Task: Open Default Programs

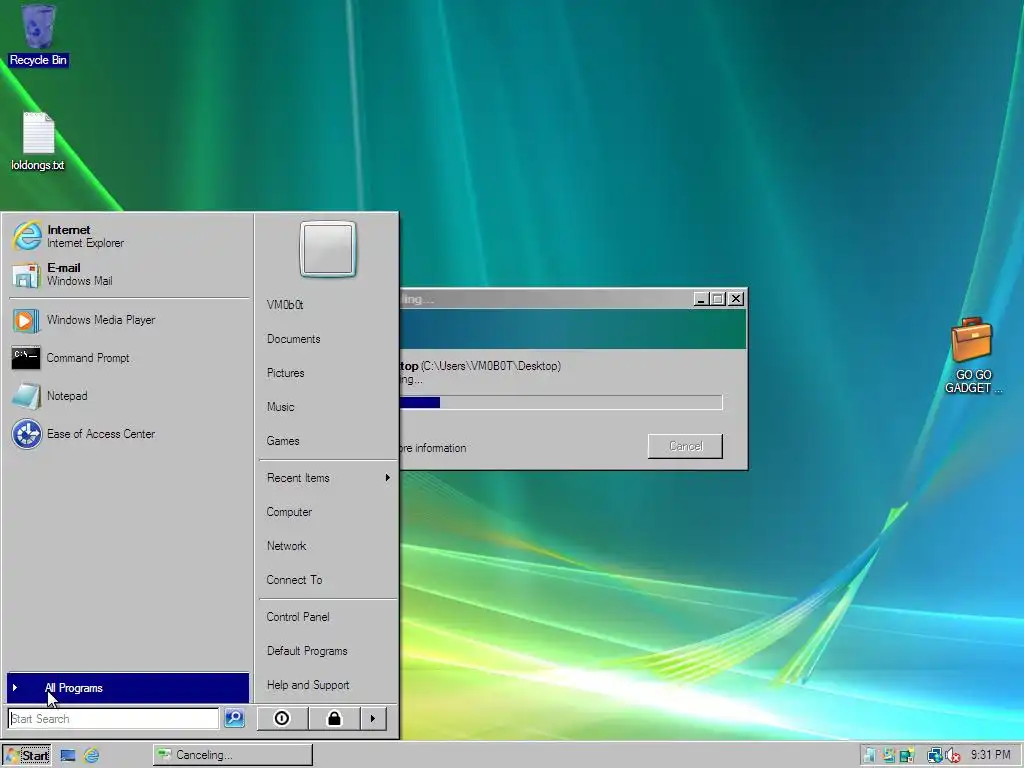Action: [328, 651]
